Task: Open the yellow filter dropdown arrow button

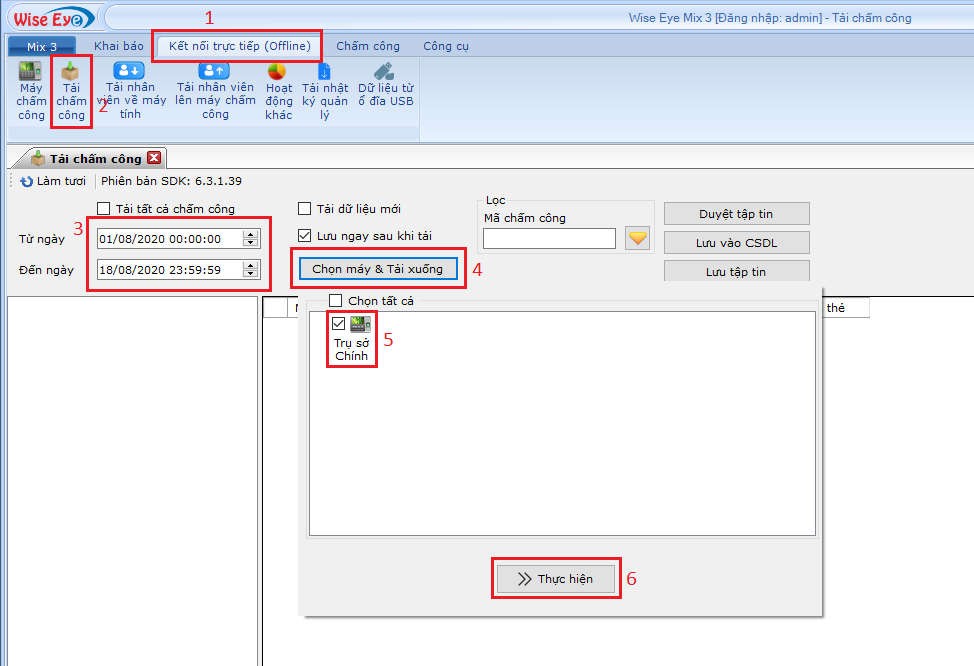Action: click(x=638, y=238)
